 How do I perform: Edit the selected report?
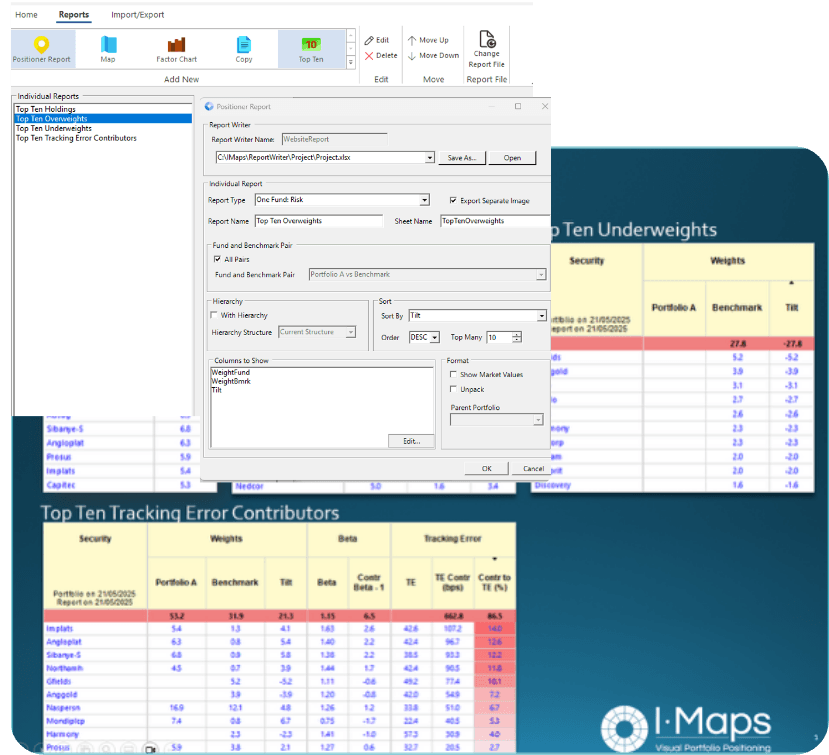376,40
